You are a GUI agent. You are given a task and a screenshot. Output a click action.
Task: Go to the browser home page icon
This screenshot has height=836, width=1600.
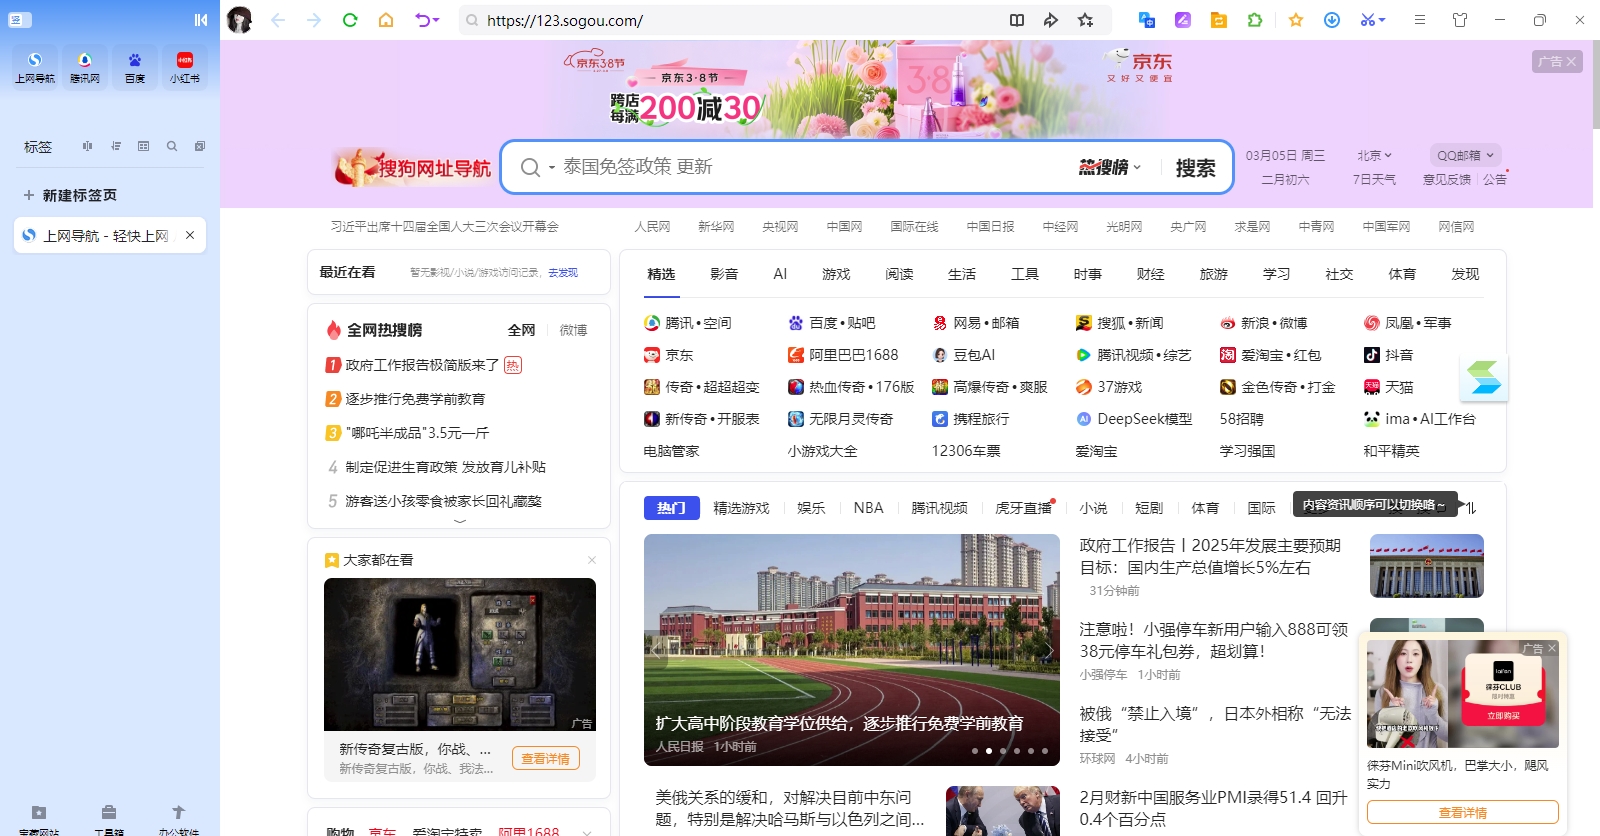tap(386, 20)
